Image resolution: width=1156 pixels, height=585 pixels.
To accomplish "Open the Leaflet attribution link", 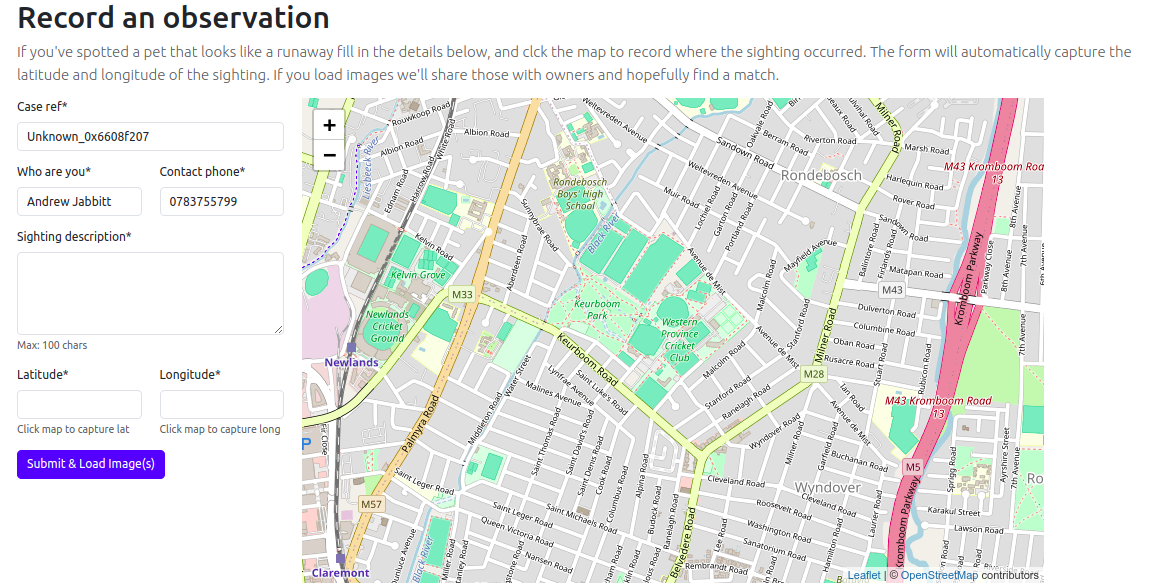I will 864,575.
